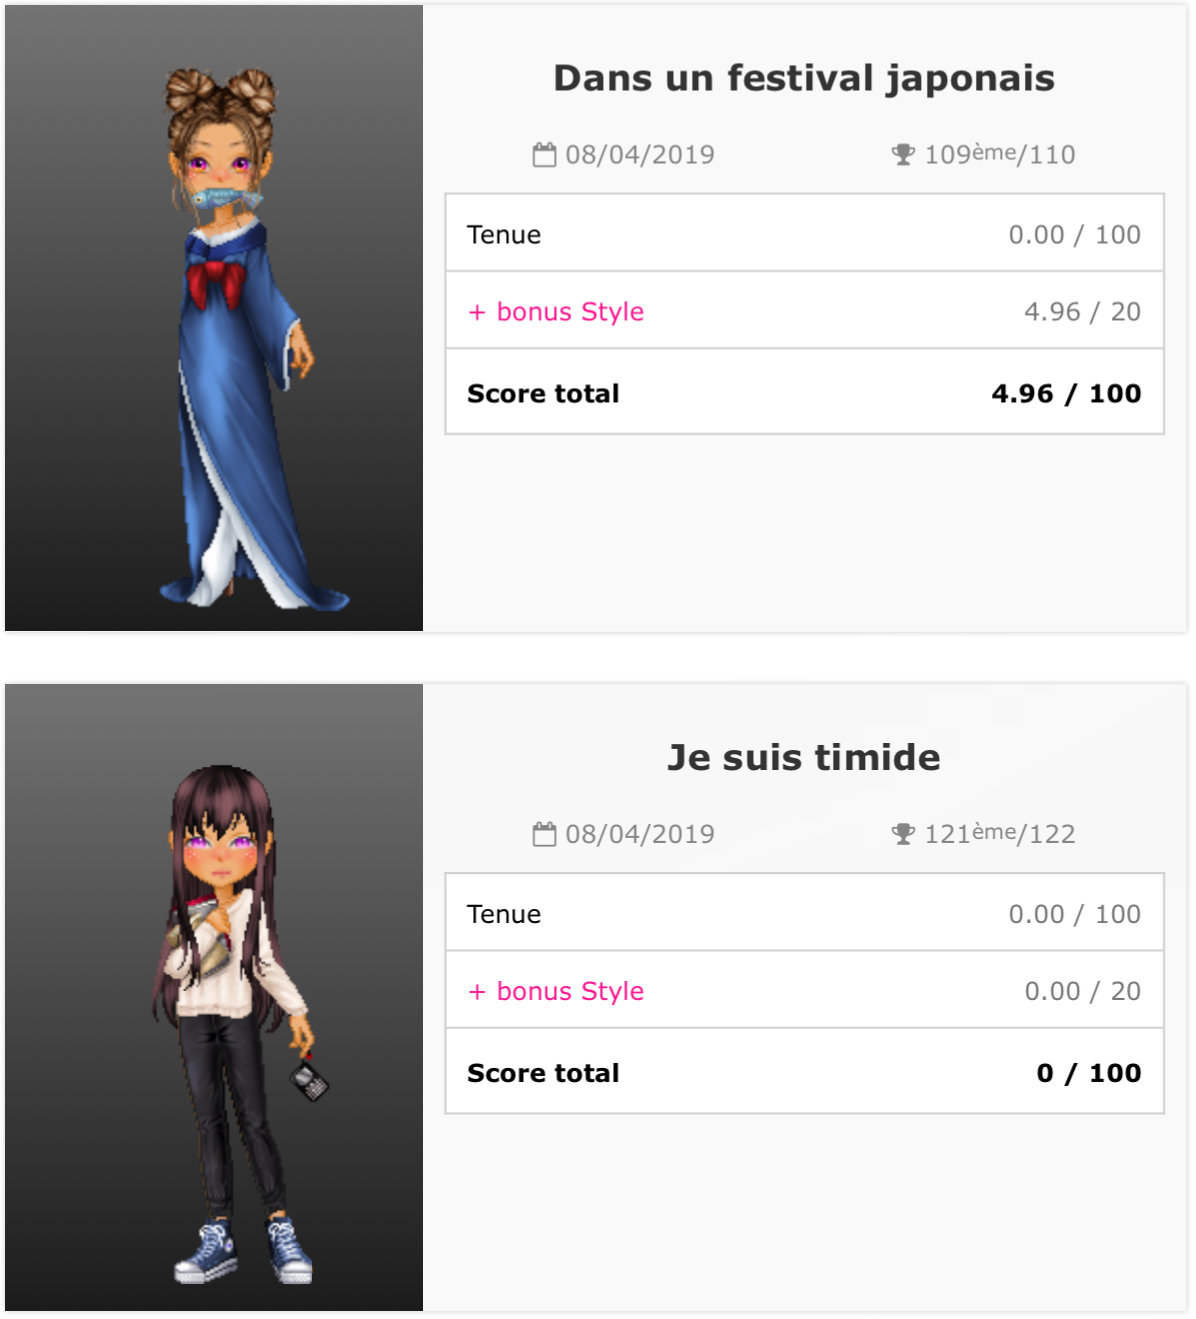Viewport: 1196px width, 1319px height.
Task: Click the 4.96 / 20 bonus Style score
Action: coord(1082,312)
